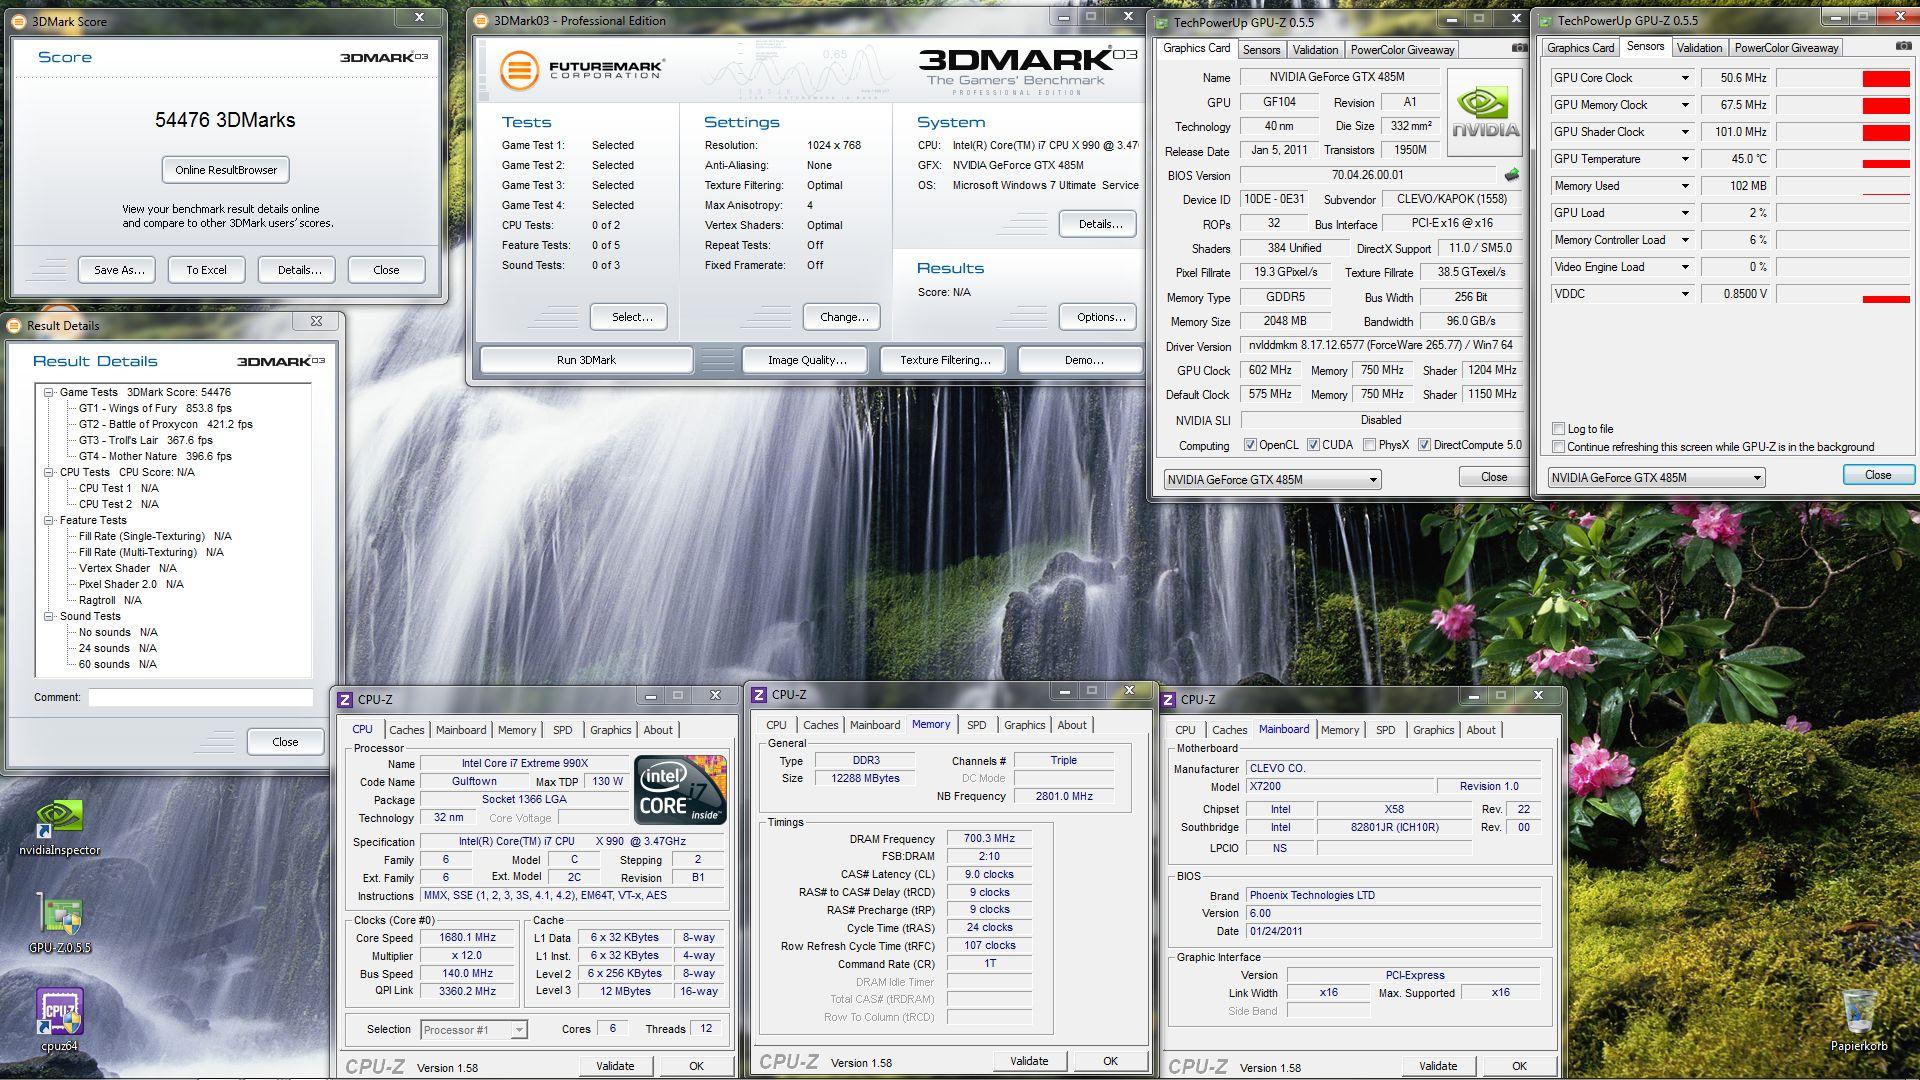Click the camera icon in GPU-Z Sensors window
This screenshot has height=1080, width=1920.
[1902, 46]
